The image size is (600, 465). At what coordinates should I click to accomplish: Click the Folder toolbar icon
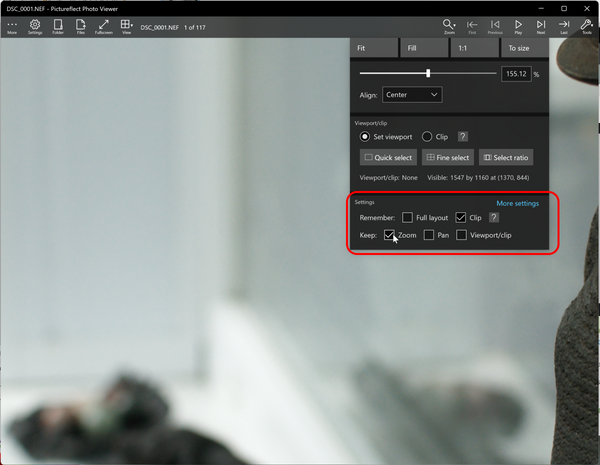(58, 26)
